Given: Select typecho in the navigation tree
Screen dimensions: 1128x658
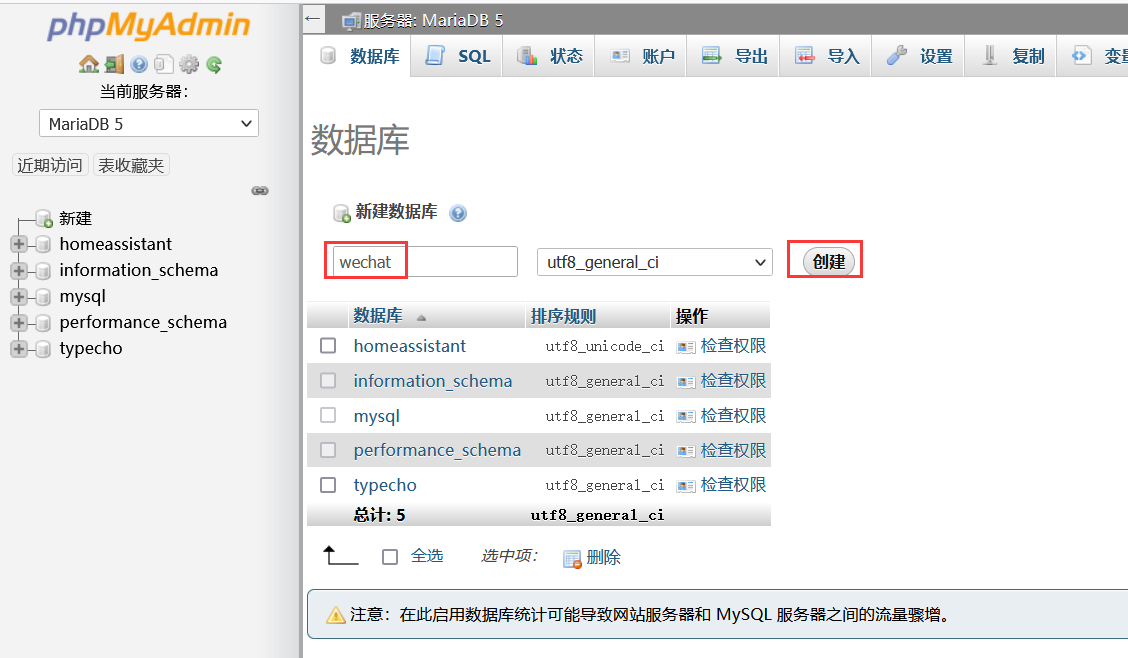Looking at the screenshot, I should [x=91, y=348].
